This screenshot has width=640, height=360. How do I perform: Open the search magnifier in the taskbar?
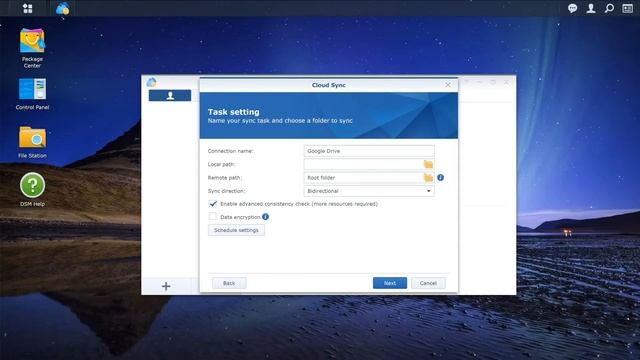pyautogui.click(x=609, y=8)
